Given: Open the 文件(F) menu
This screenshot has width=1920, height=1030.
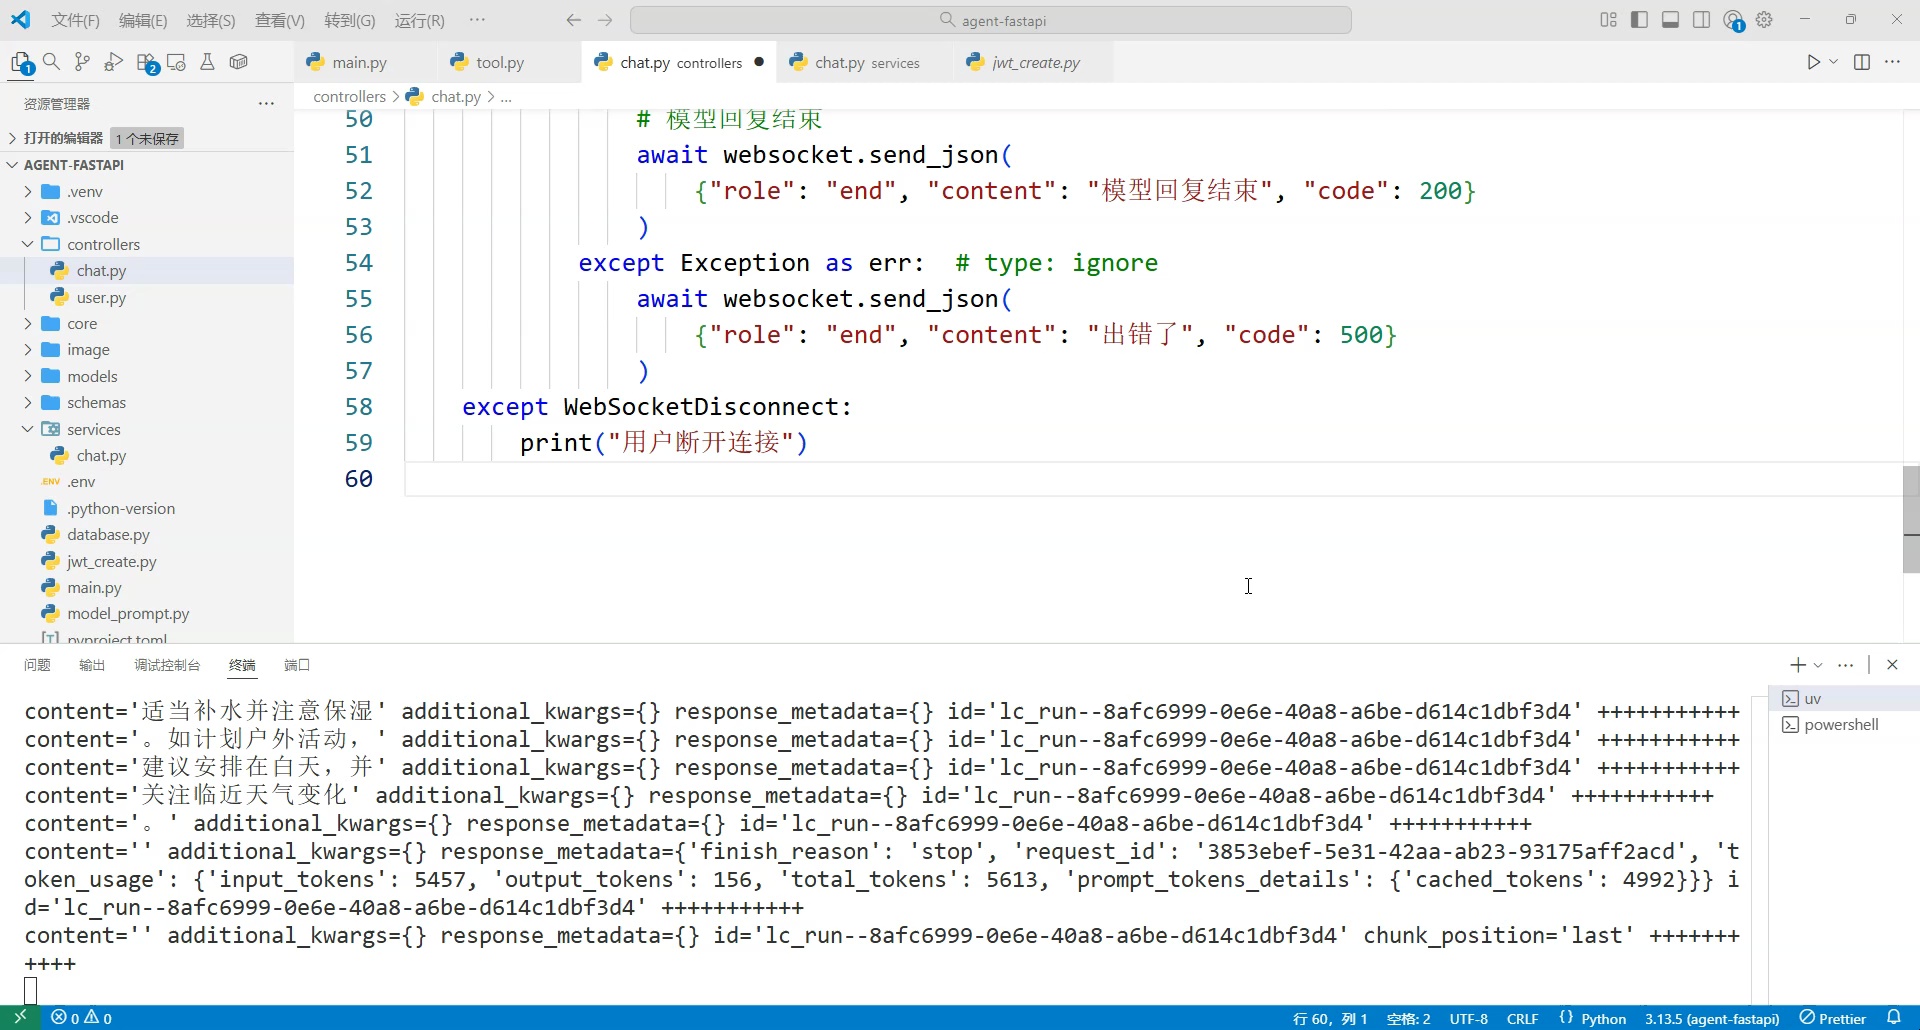Looking at the screenshot, I should click(75, 20).
